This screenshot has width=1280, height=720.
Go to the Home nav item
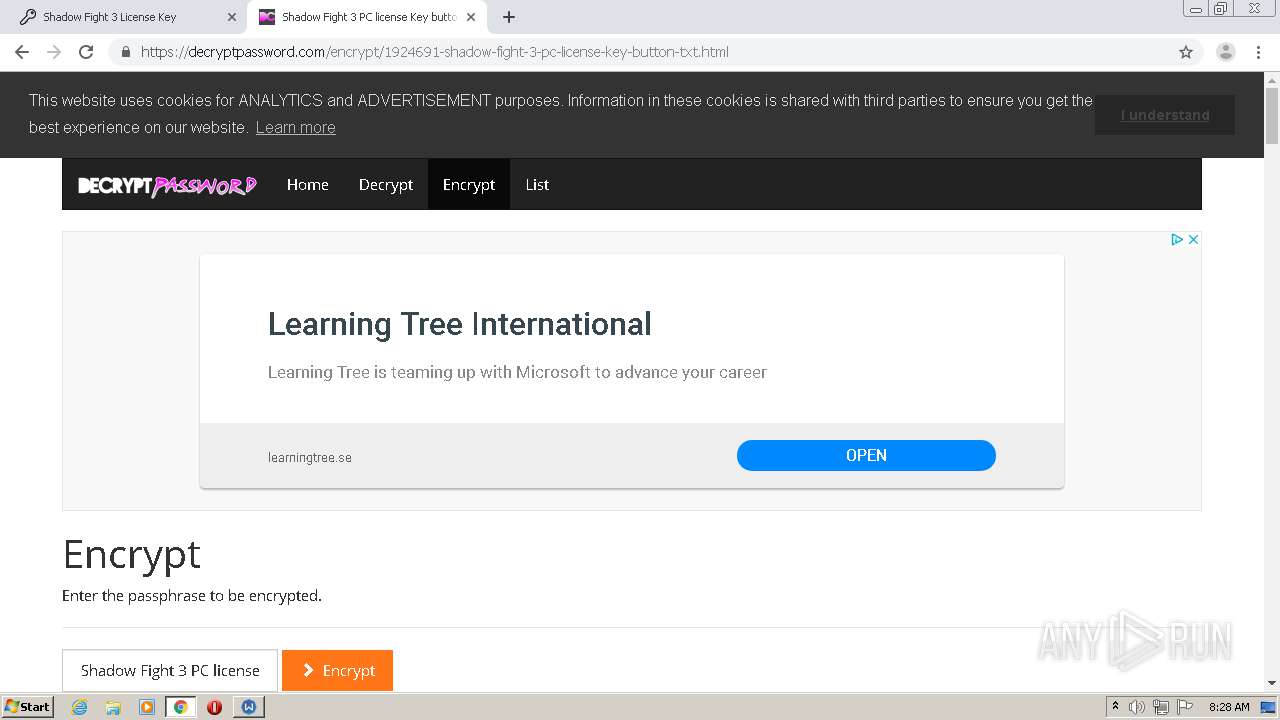click(308, 184)
